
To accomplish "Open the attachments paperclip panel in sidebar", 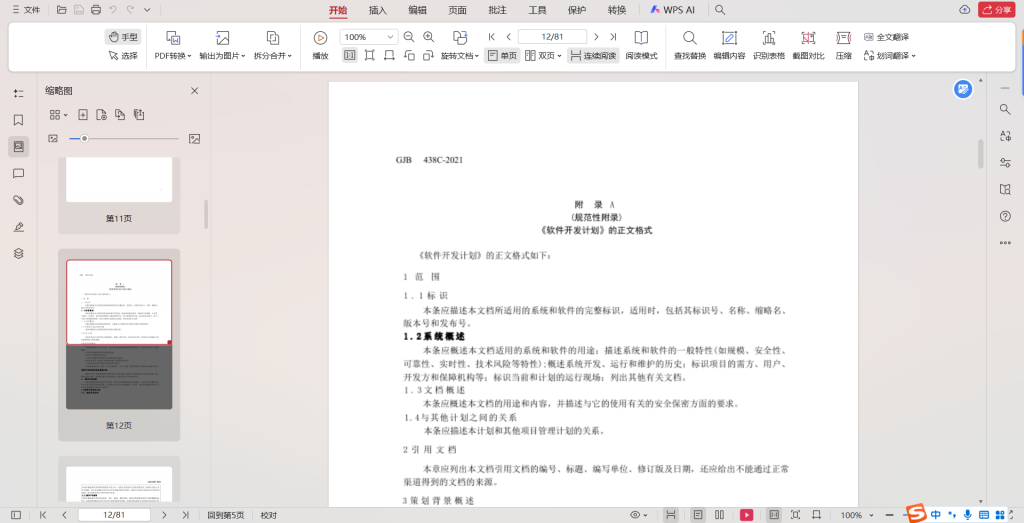I will point(18,200).
